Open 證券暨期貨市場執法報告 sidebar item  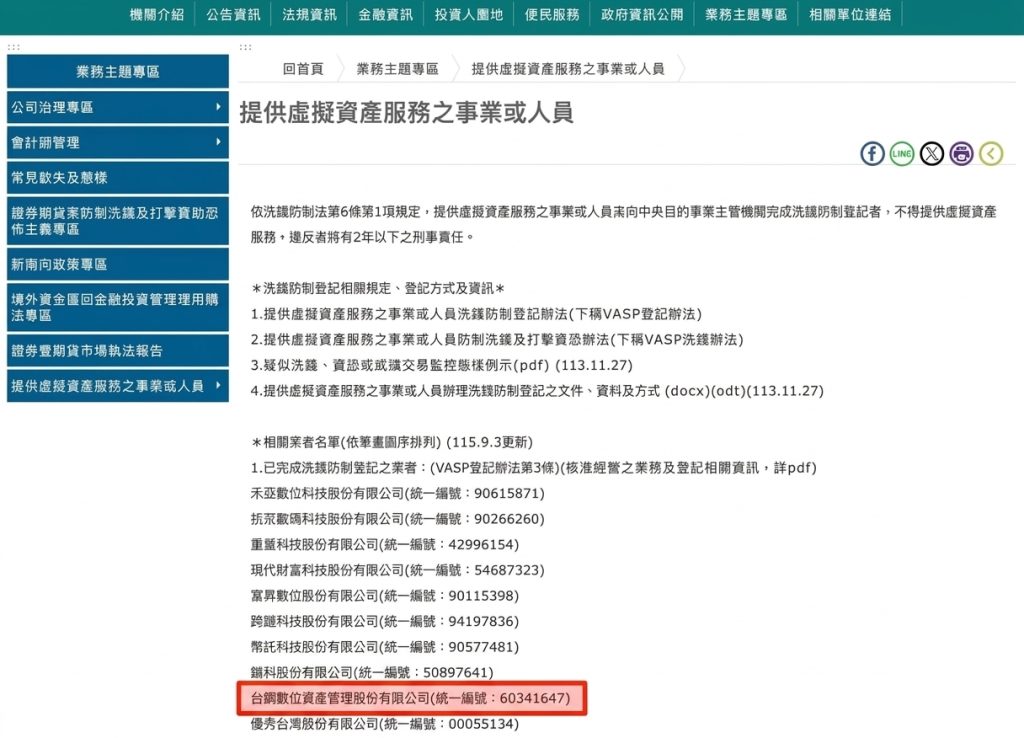(118, 351)
